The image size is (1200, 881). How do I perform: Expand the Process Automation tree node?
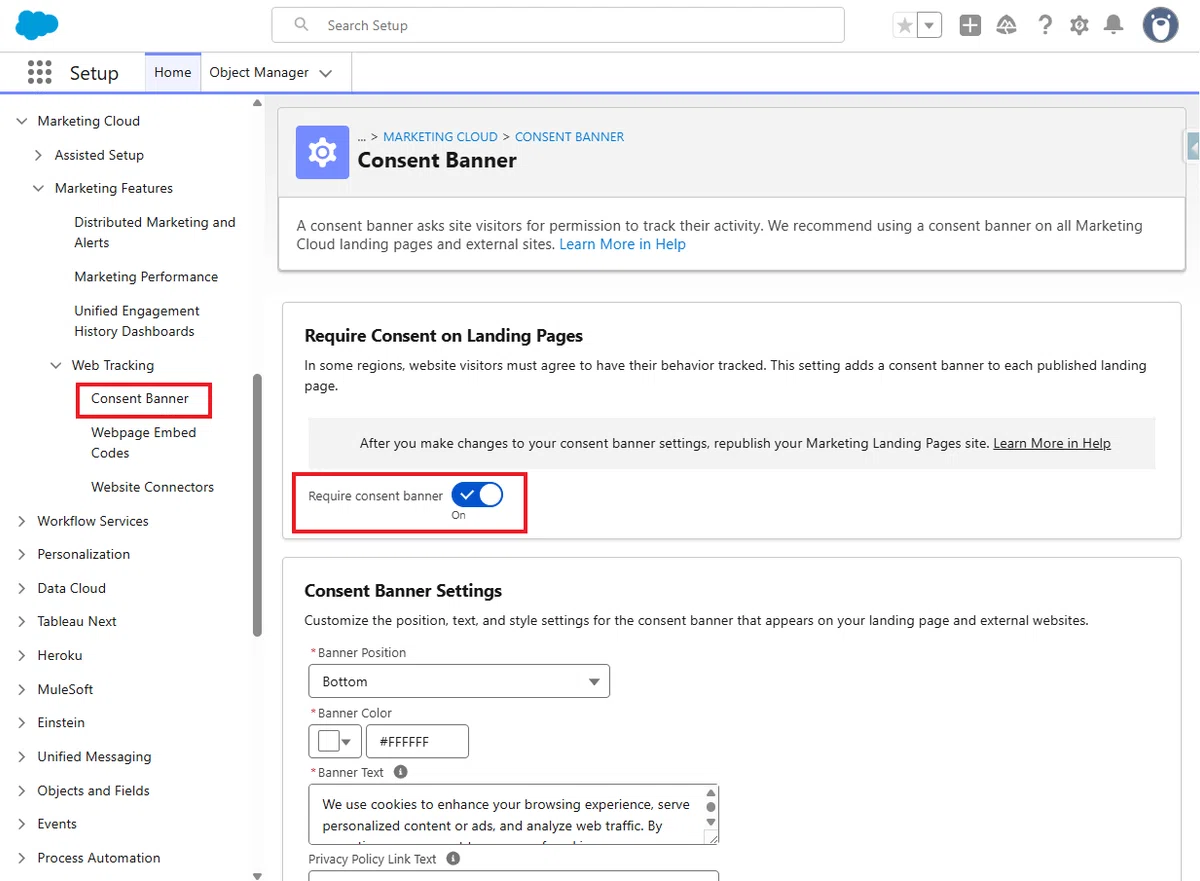pos(22,858)
